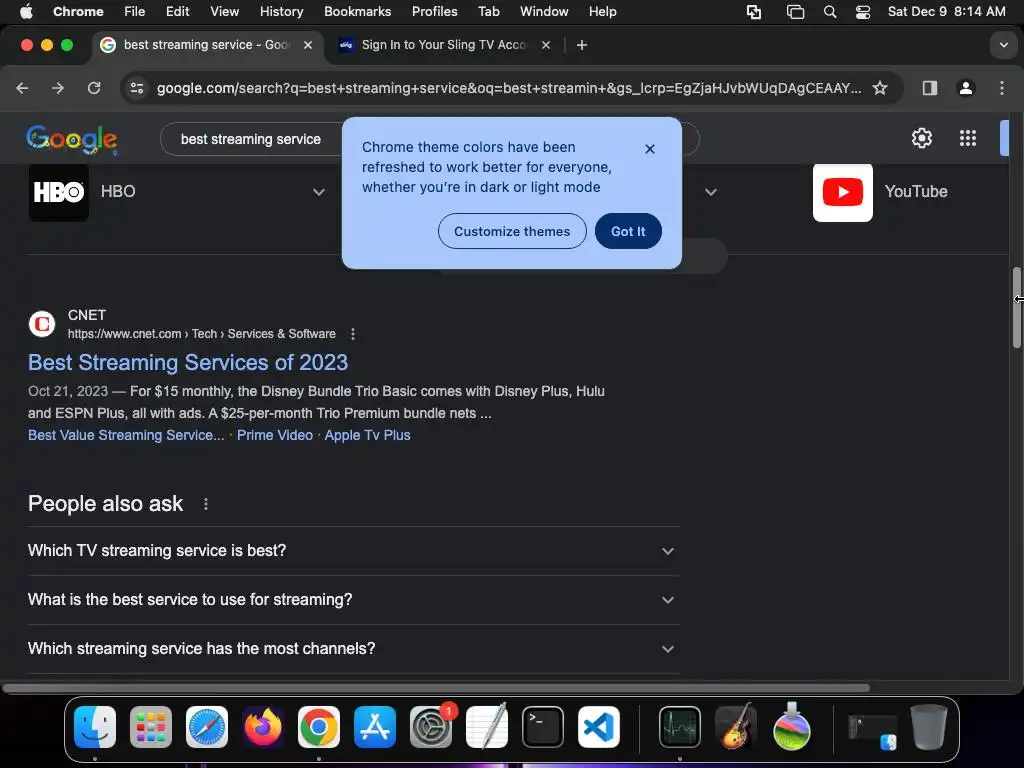Click the Google logo

[x=72, y=139]
